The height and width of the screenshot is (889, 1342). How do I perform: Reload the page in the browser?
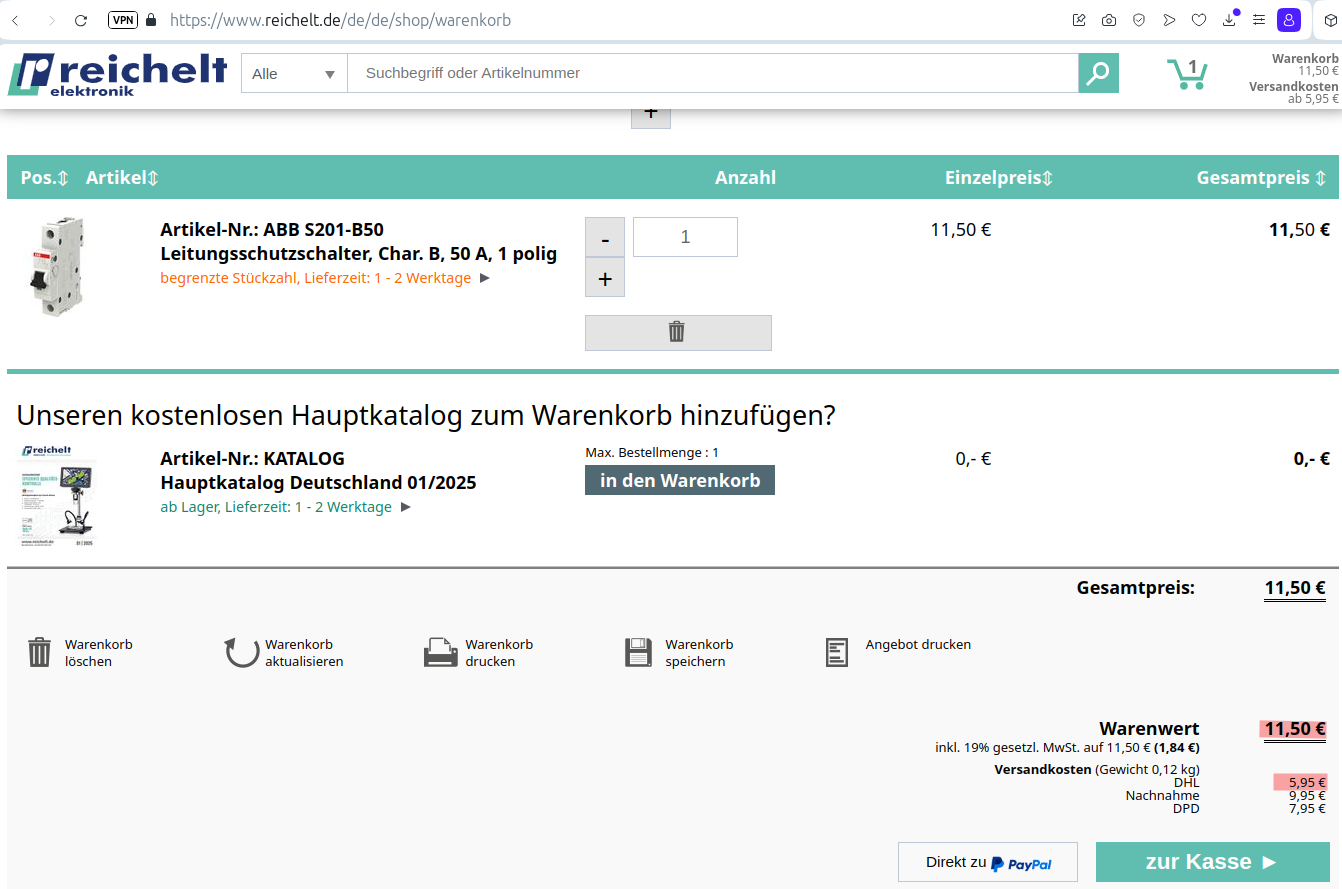click(x=81, y=20)
